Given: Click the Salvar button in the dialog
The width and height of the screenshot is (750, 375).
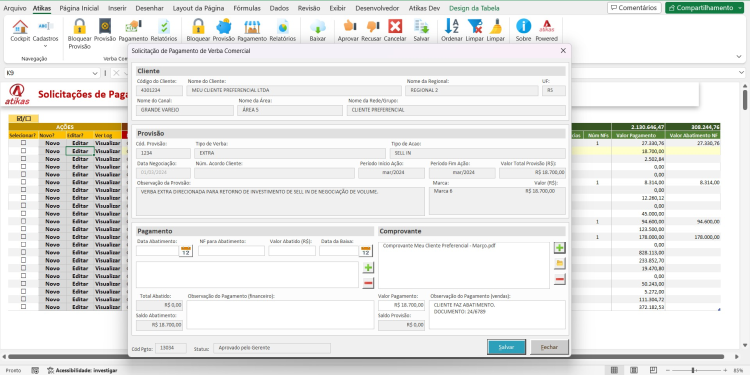Looking at the screenshot, I should [507, 347].
